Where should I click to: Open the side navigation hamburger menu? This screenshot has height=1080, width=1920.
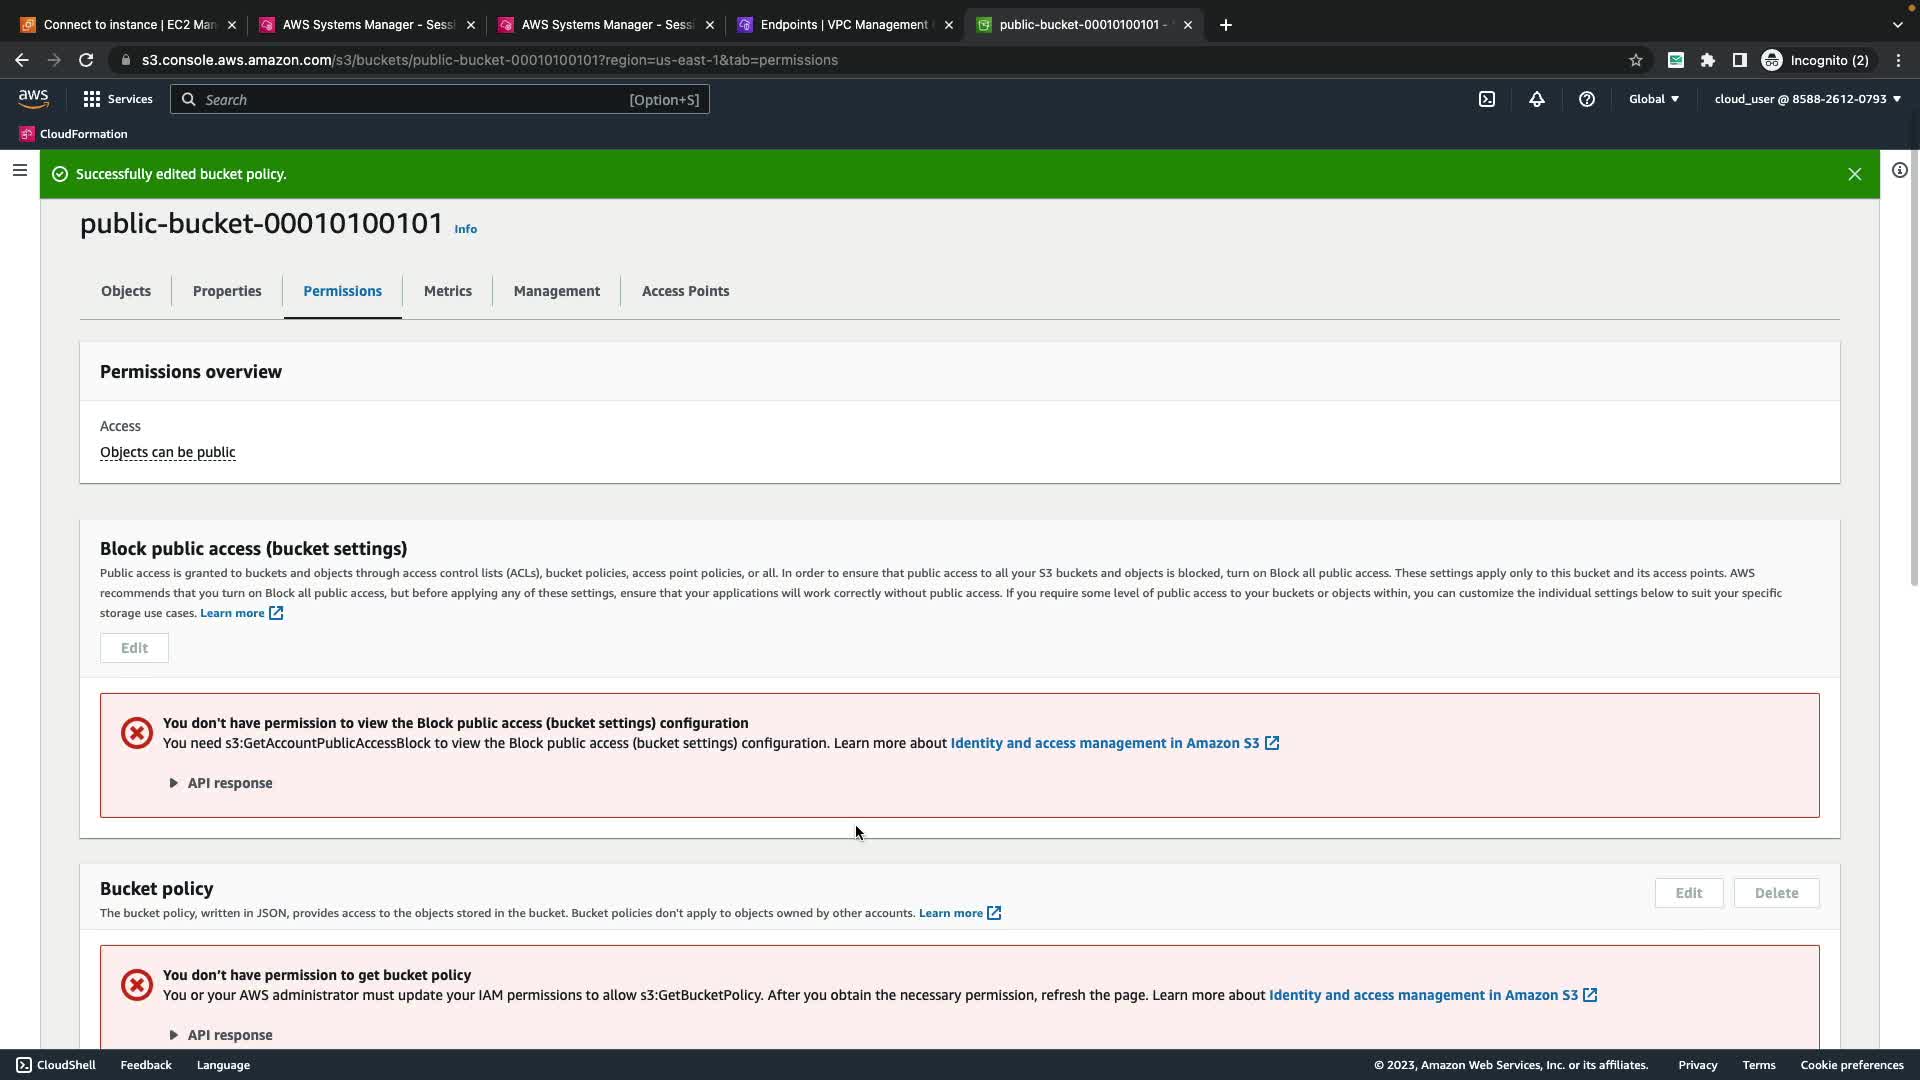pyautogui.click(x=19, y=170)
